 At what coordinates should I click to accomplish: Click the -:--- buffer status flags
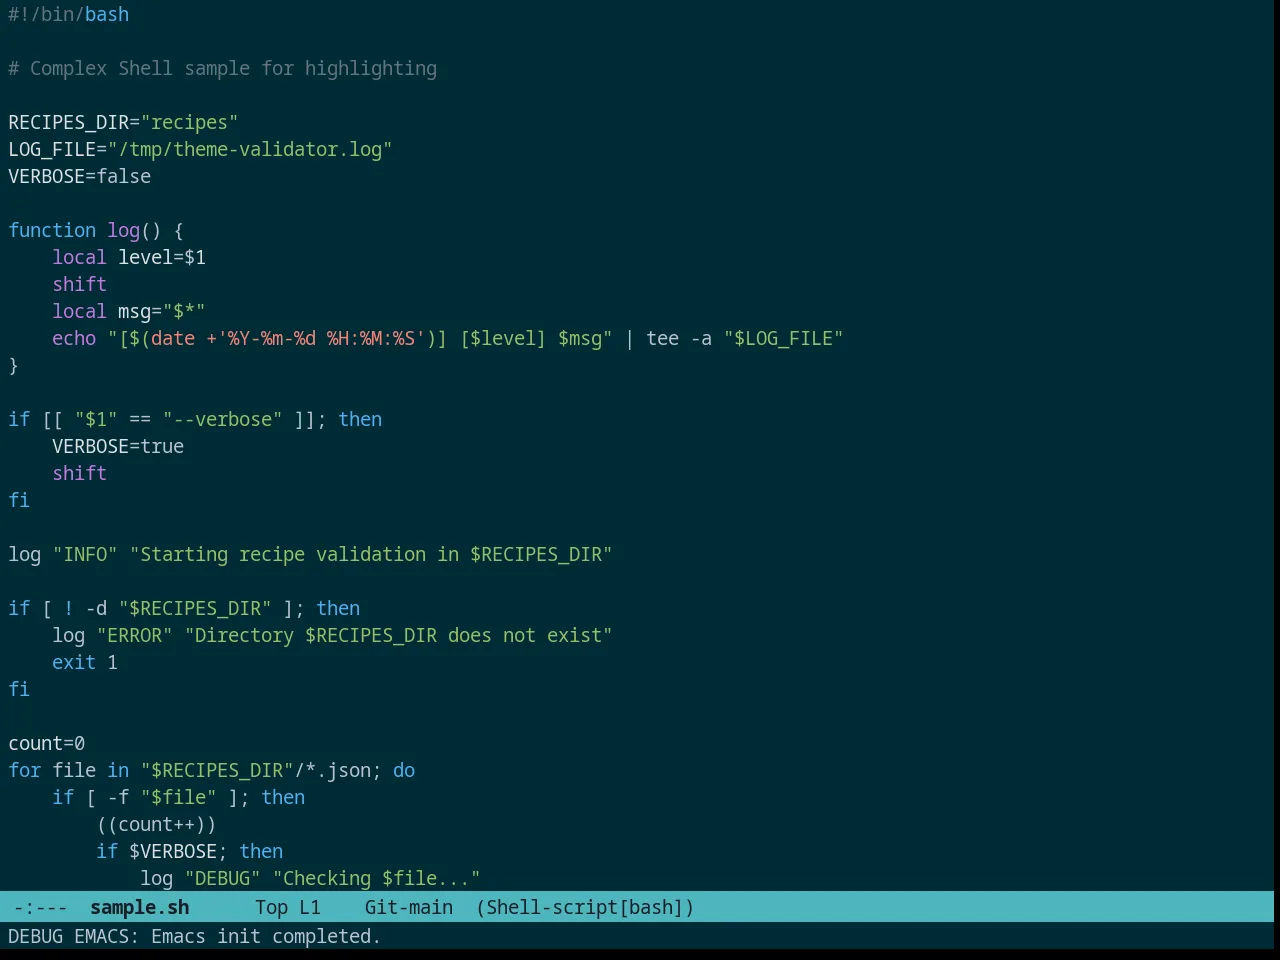point(41,907)
